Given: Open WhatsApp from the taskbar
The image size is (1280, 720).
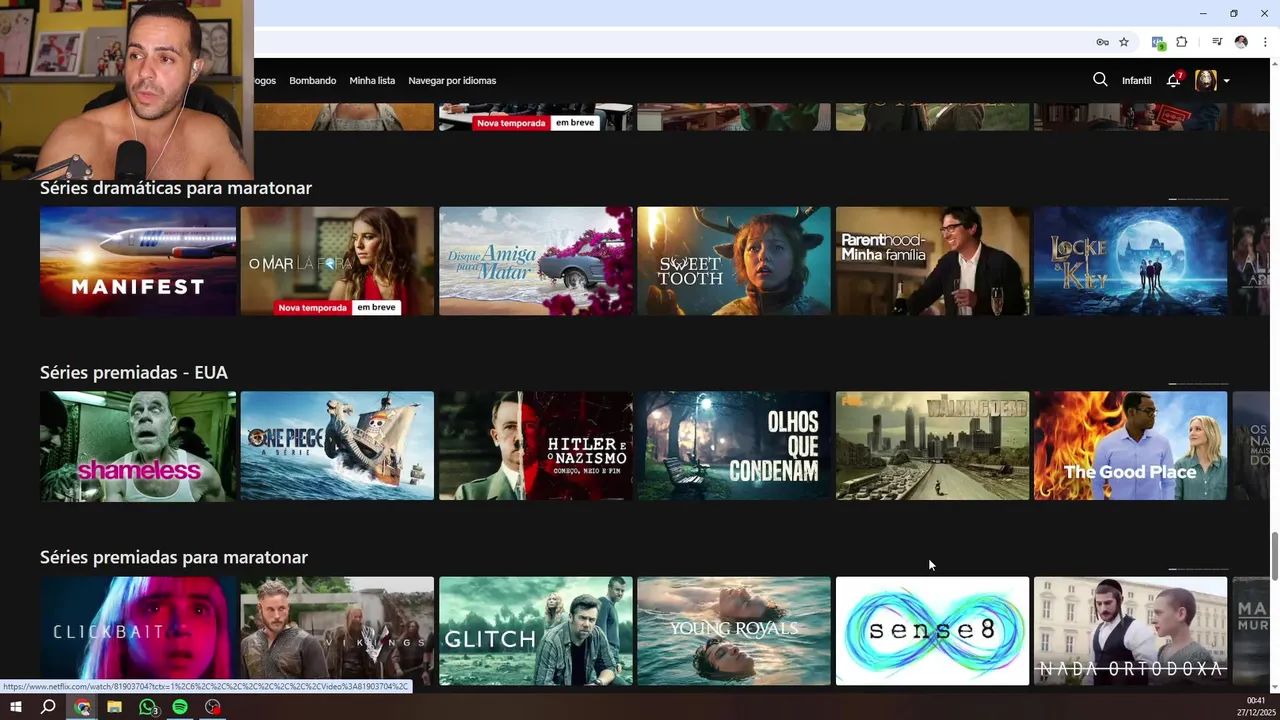Looking at the screenshot, I should 148,707.
